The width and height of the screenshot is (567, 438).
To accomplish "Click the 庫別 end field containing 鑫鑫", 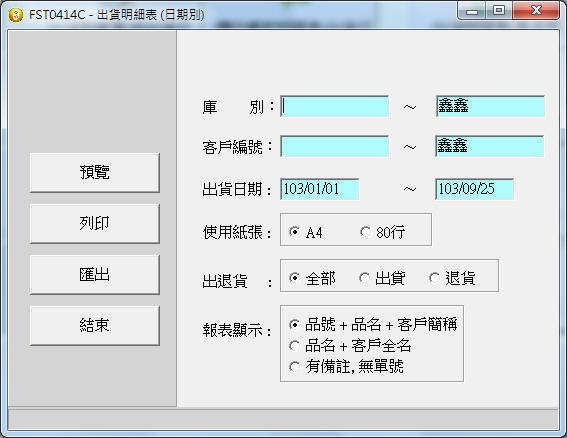I will point(490,106).
